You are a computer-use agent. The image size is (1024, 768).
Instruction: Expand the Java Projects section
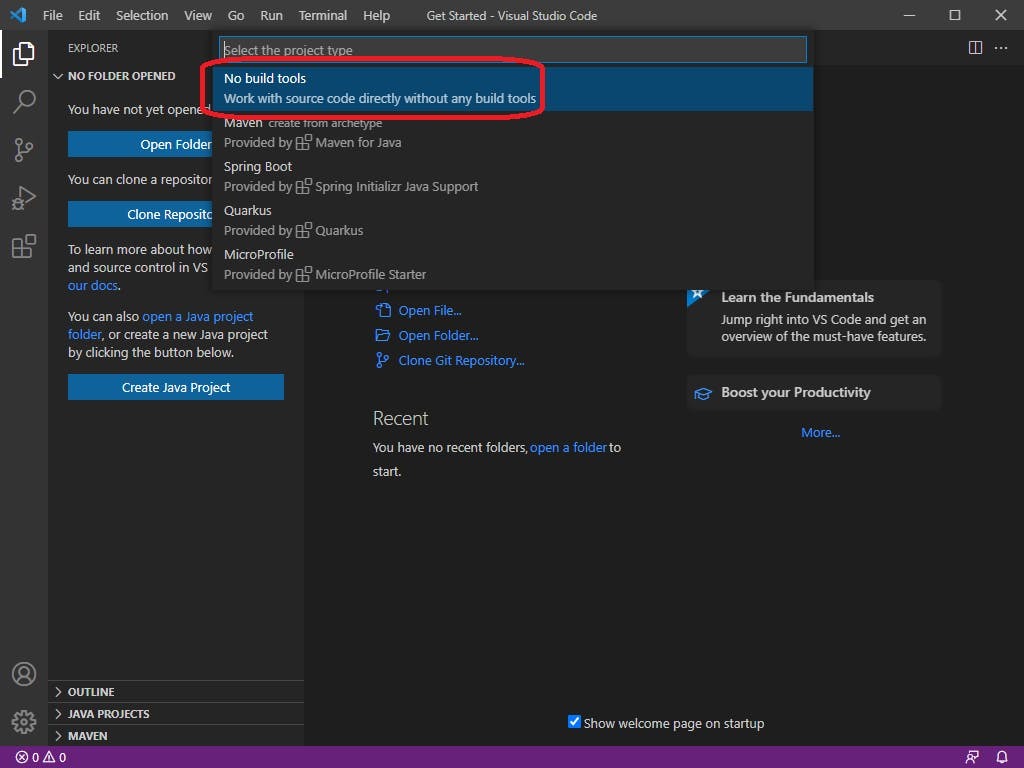[108, 714]
